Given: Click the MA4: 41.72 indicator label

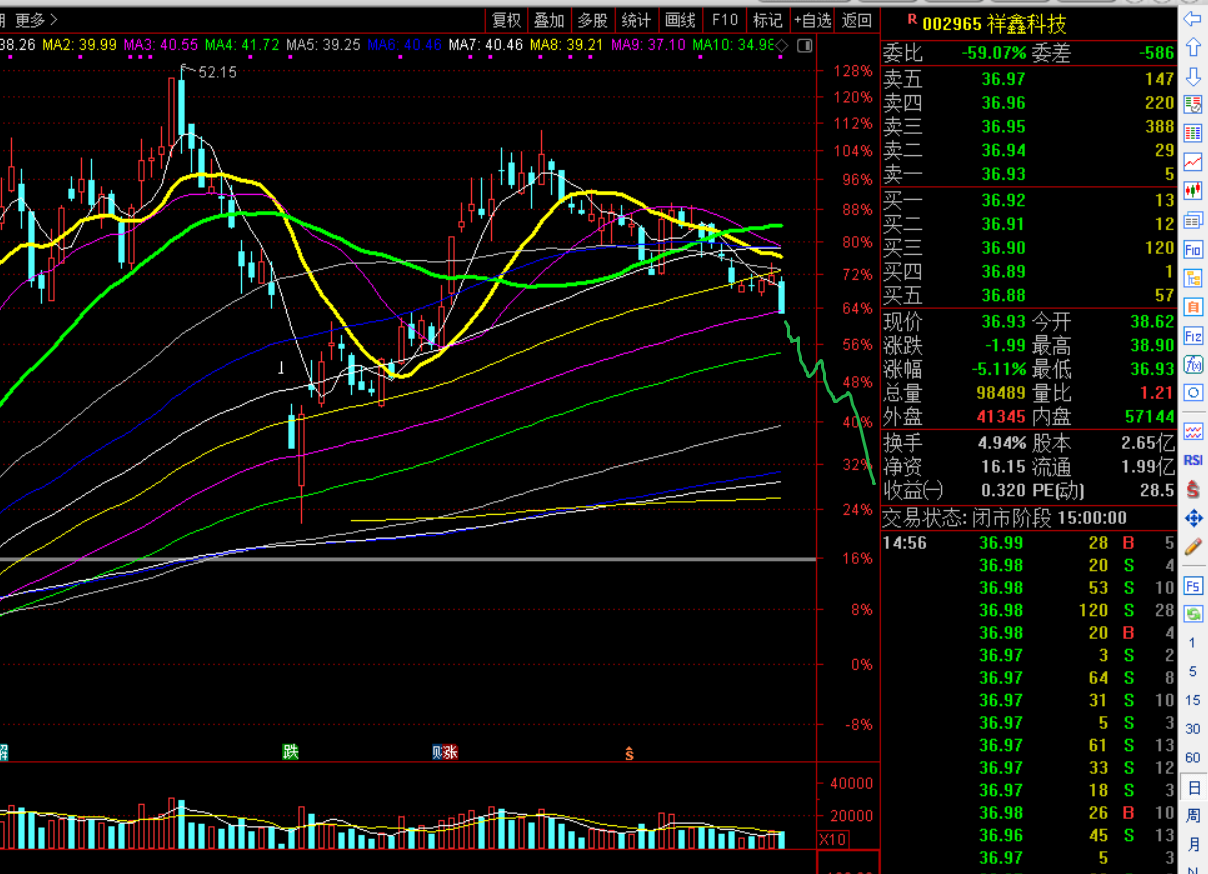Looking at the screenshot, I should click(241, 46).
